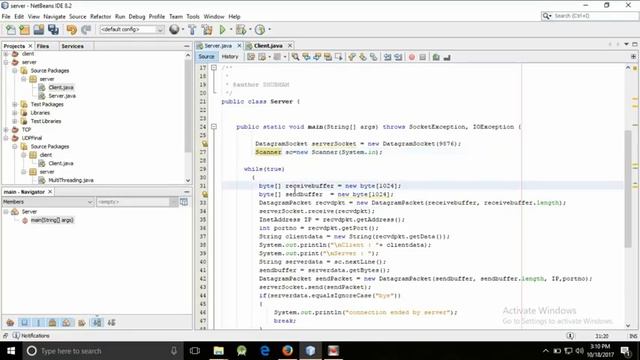Click the lightbulb hint icon beside line 26
The width and height of the screenshot is (640, 360).
point(205,144)
